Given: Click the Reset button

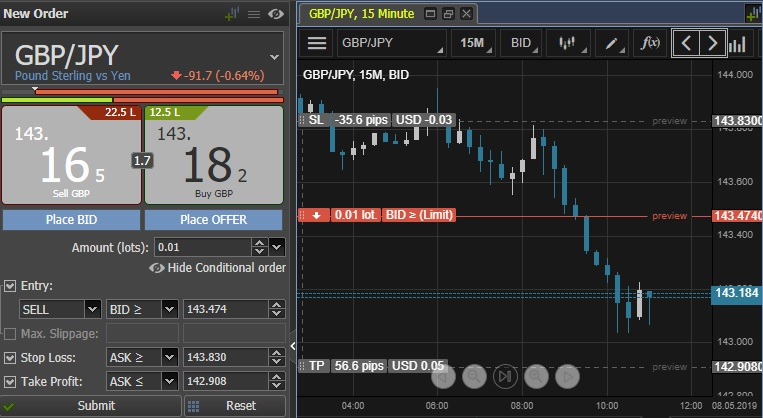Looking at the screenshot, I should [x=235, y=406].
